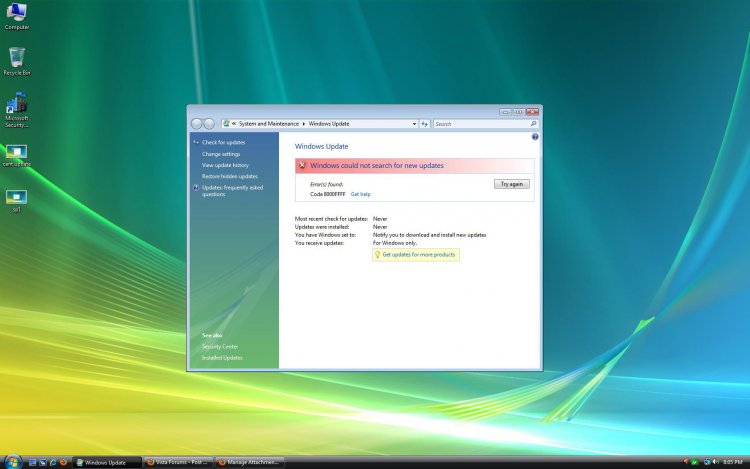Image resolution: width=750 pixels, height=469 pixels.
Task: Open the Recycle Bin desktop icon
Action: point(17,61)
